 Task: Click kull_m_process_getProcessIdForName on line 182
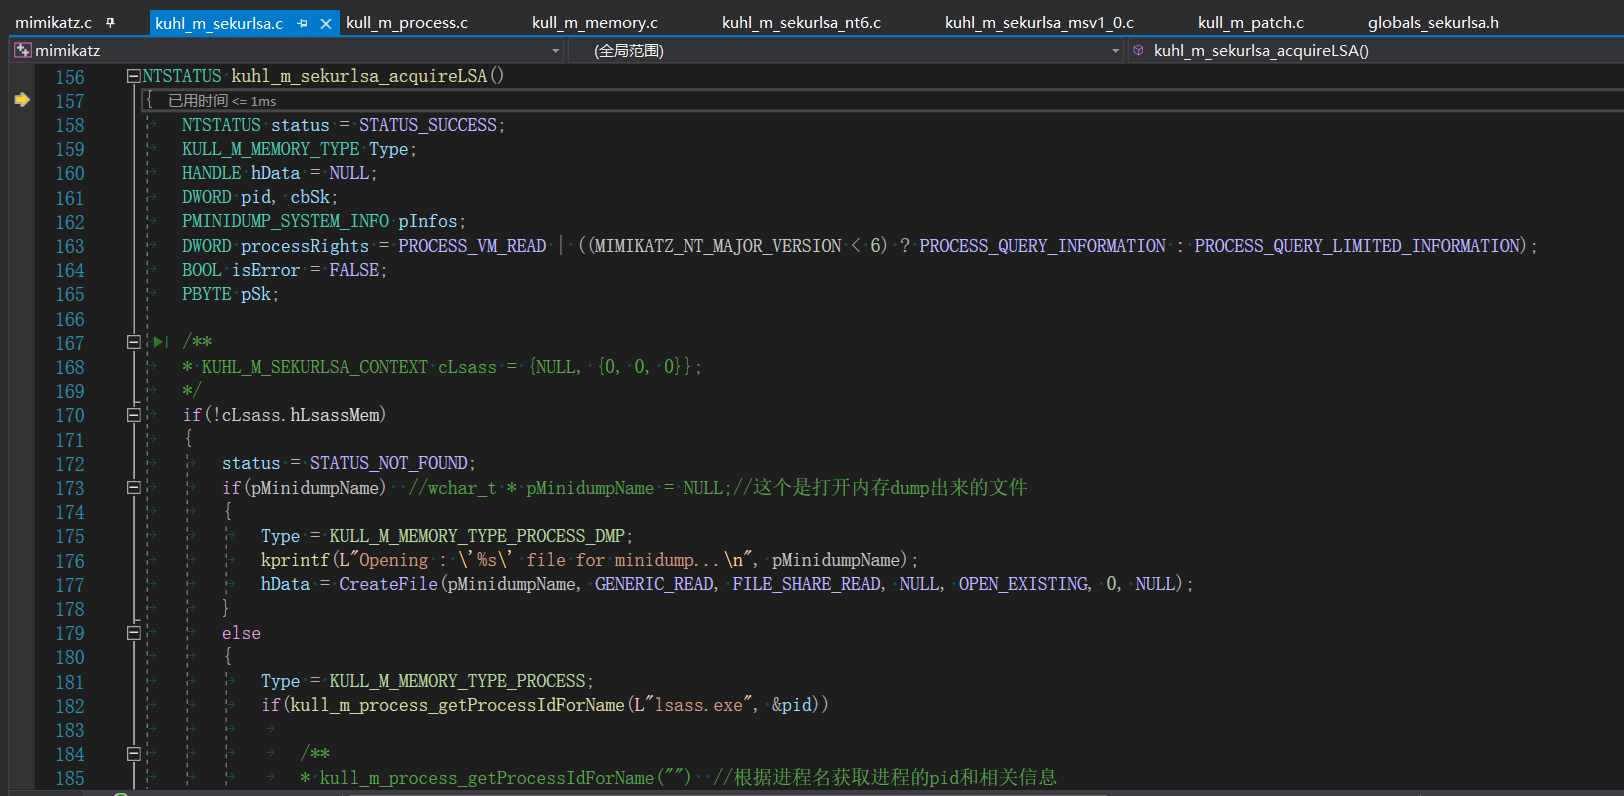click(x=458, y=705)
